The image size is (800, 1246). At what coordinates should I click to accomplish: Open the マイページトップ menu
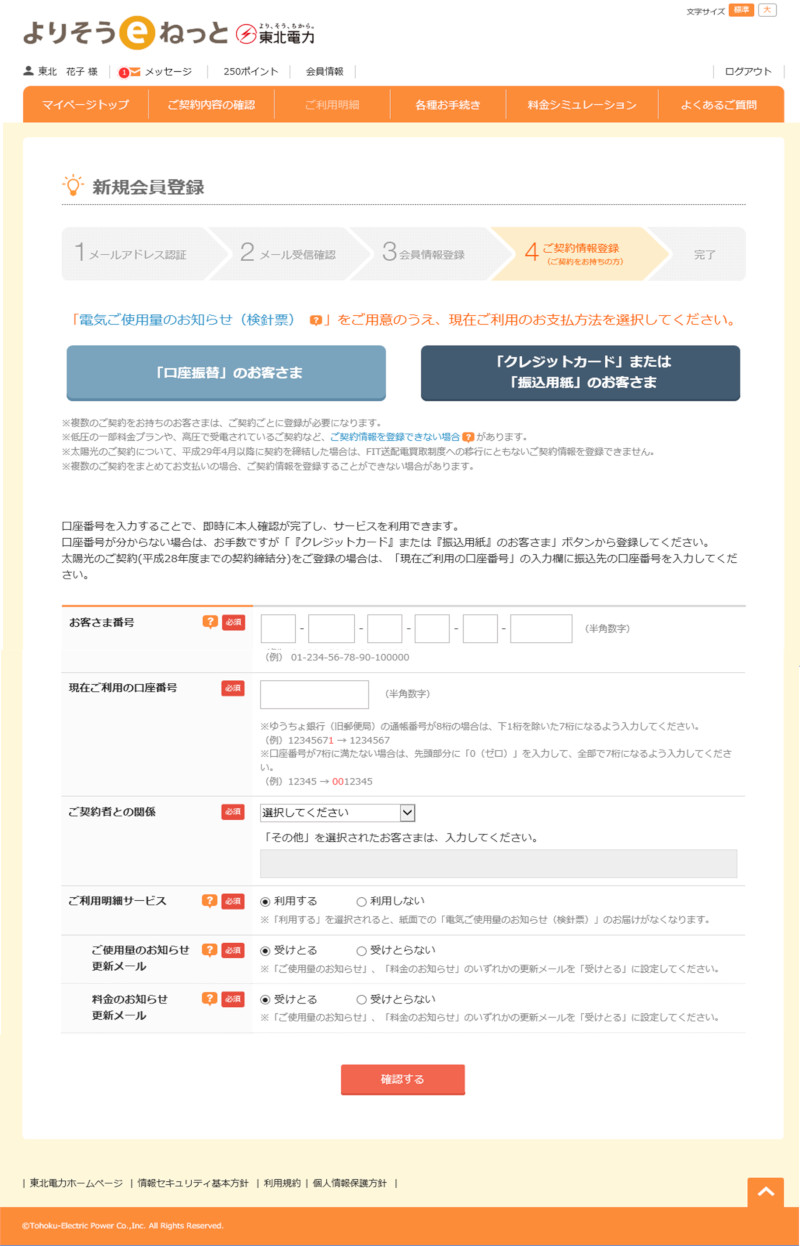[86, 104]
